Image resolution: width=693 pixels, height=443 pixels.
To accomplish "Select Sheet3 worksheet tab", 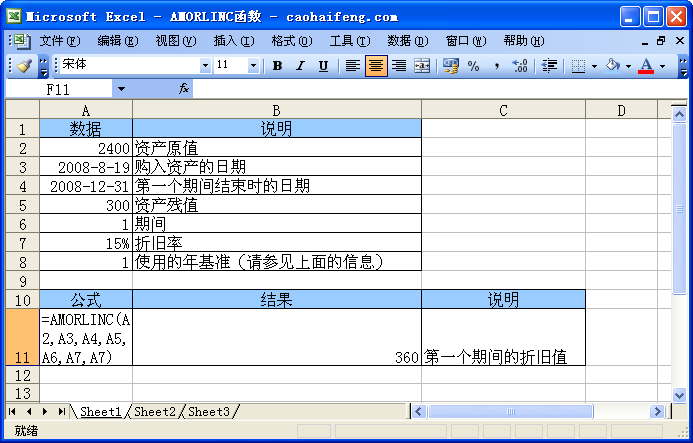I will (x=208, y=412).
